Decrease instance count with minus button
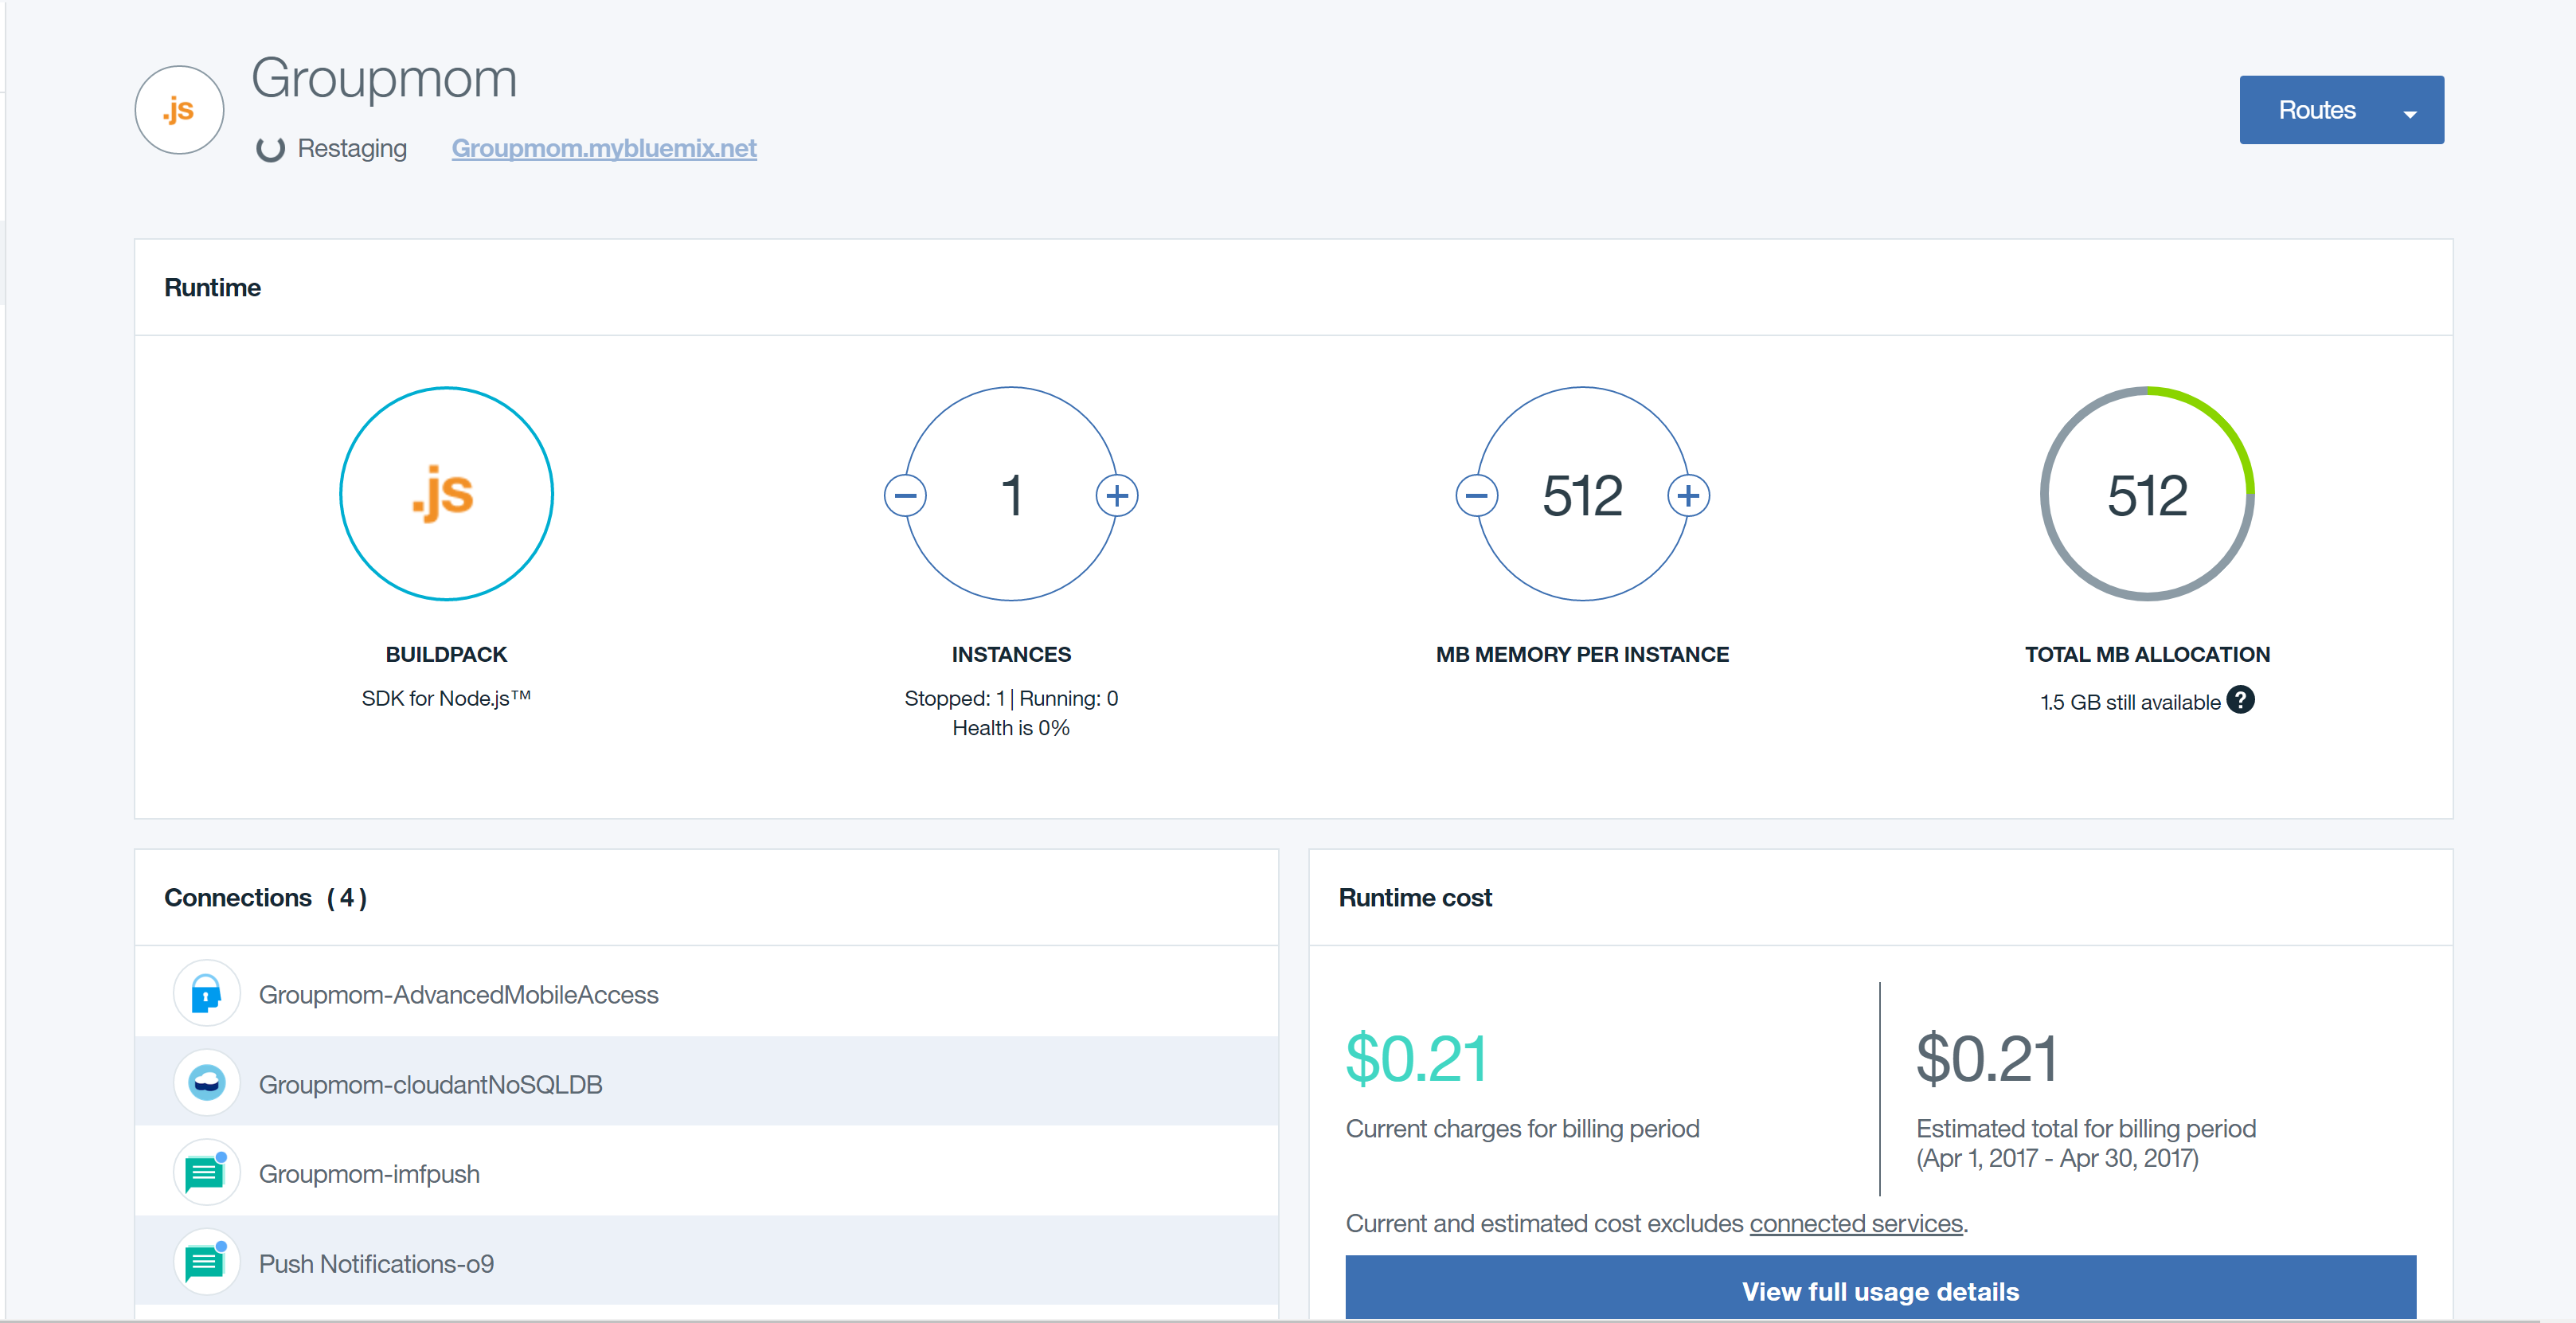The height and width of the screenshot is (1323, 2576). click(x=905, y=495)
